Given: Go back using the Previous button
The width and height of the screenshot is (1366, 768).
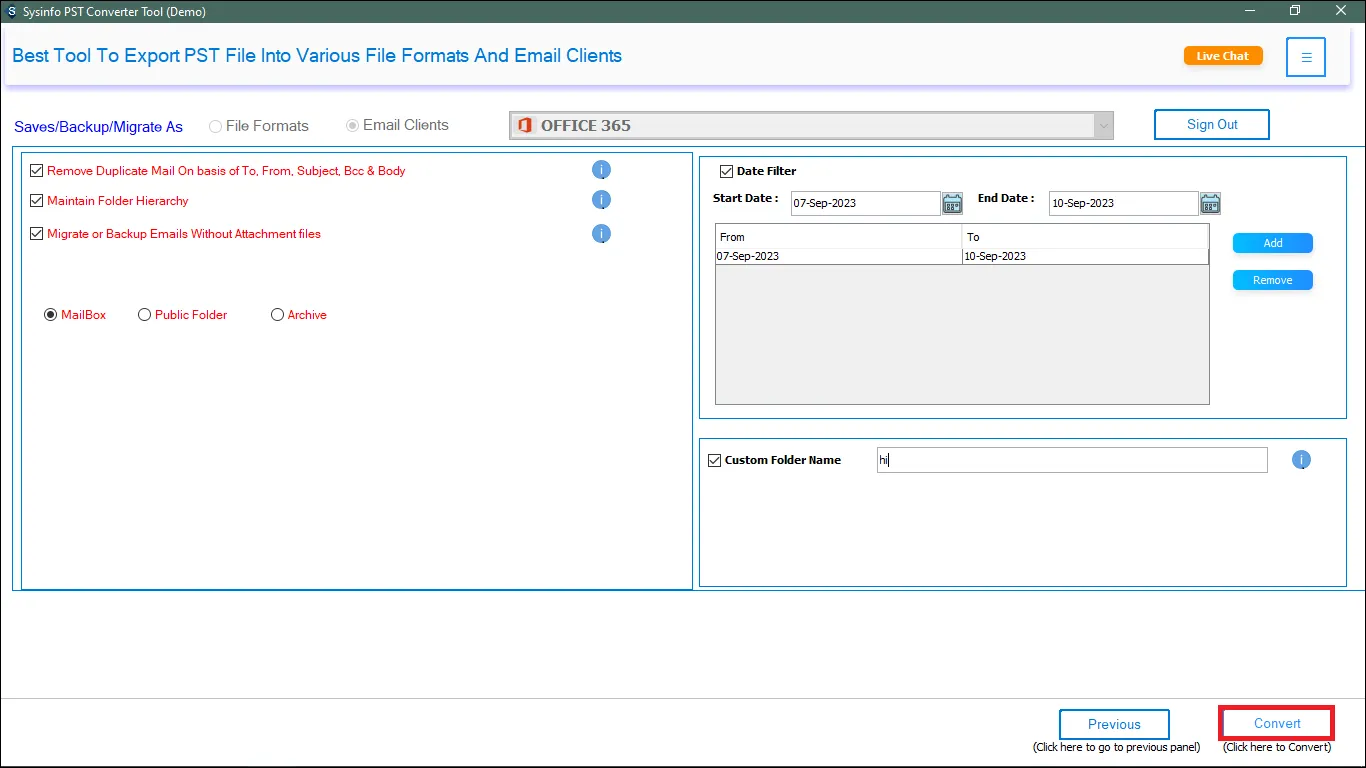Looking at the screenshot, I should 1114,725.
